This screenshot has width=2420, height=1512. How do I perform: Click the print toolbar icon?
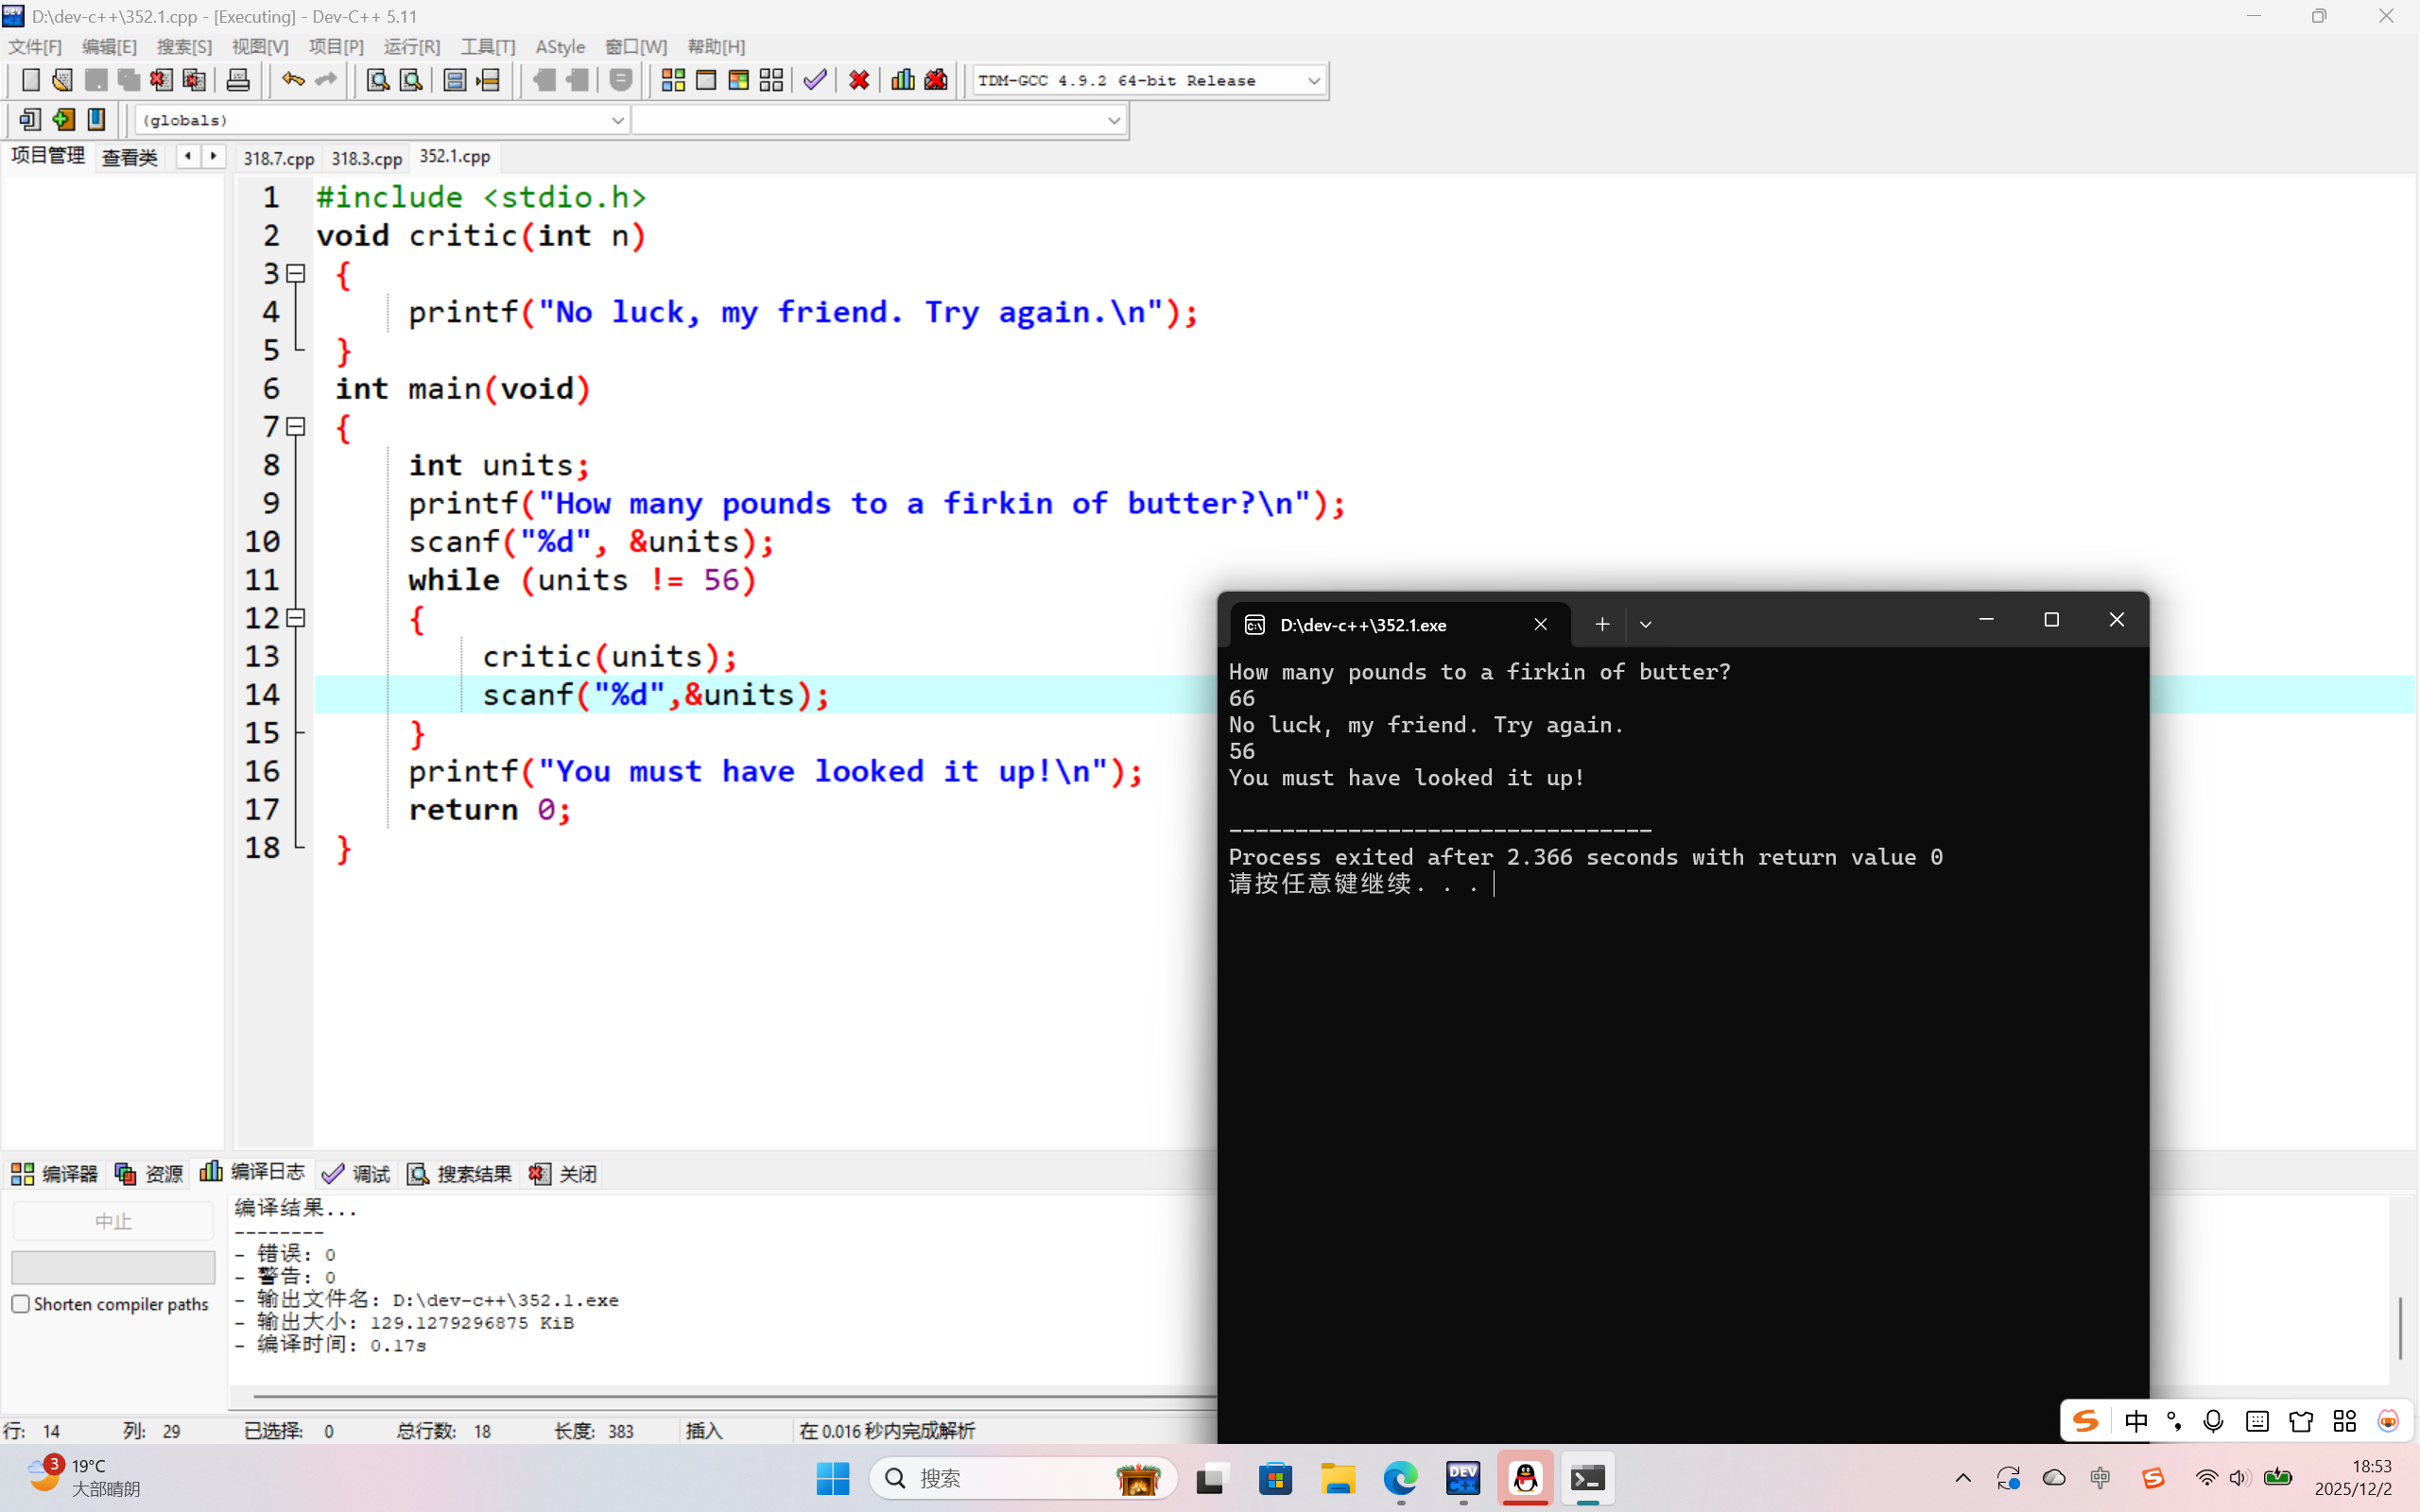point(238,80)
